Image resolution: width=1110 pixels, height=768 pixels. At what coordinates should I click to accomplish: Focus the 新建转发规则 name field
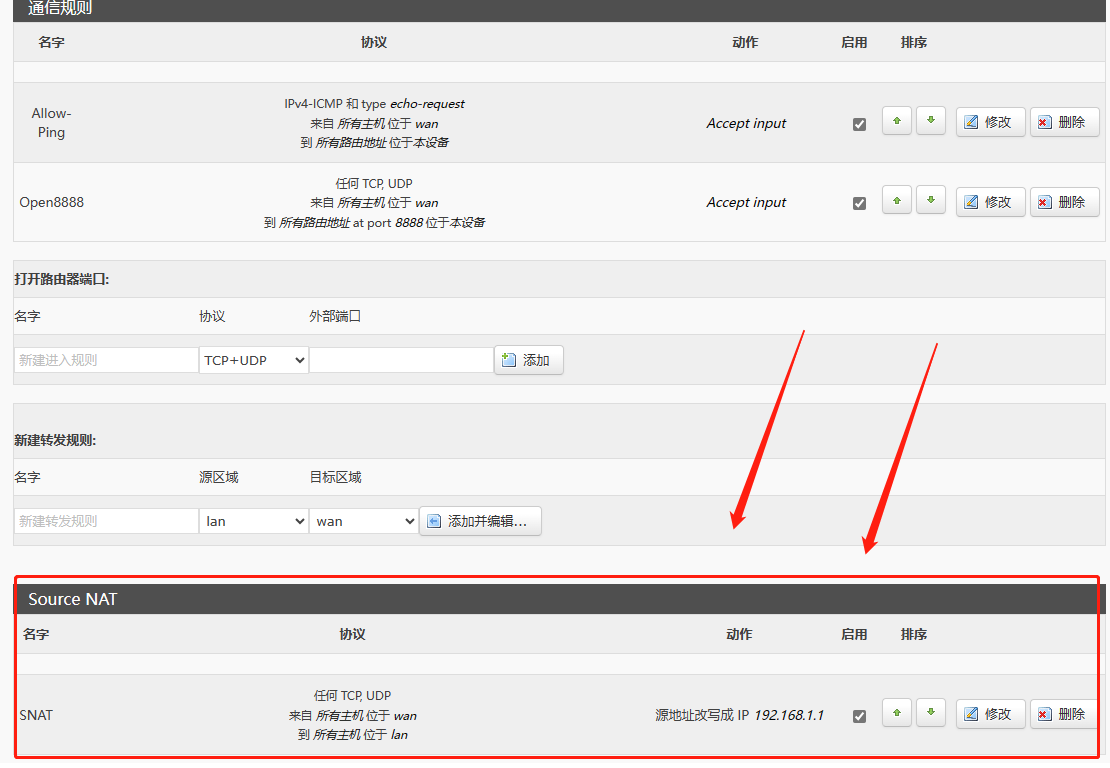click(x=106, y=521)
